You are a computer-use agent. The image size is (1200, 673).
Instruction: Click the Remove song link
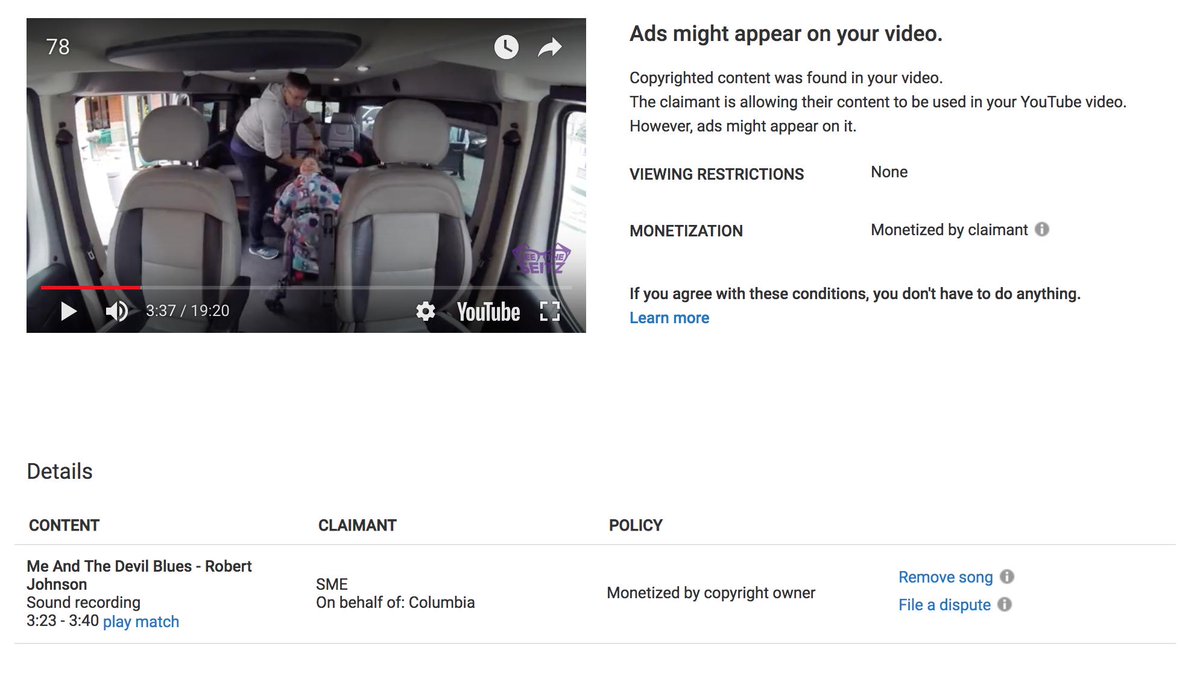coord(945,577)
